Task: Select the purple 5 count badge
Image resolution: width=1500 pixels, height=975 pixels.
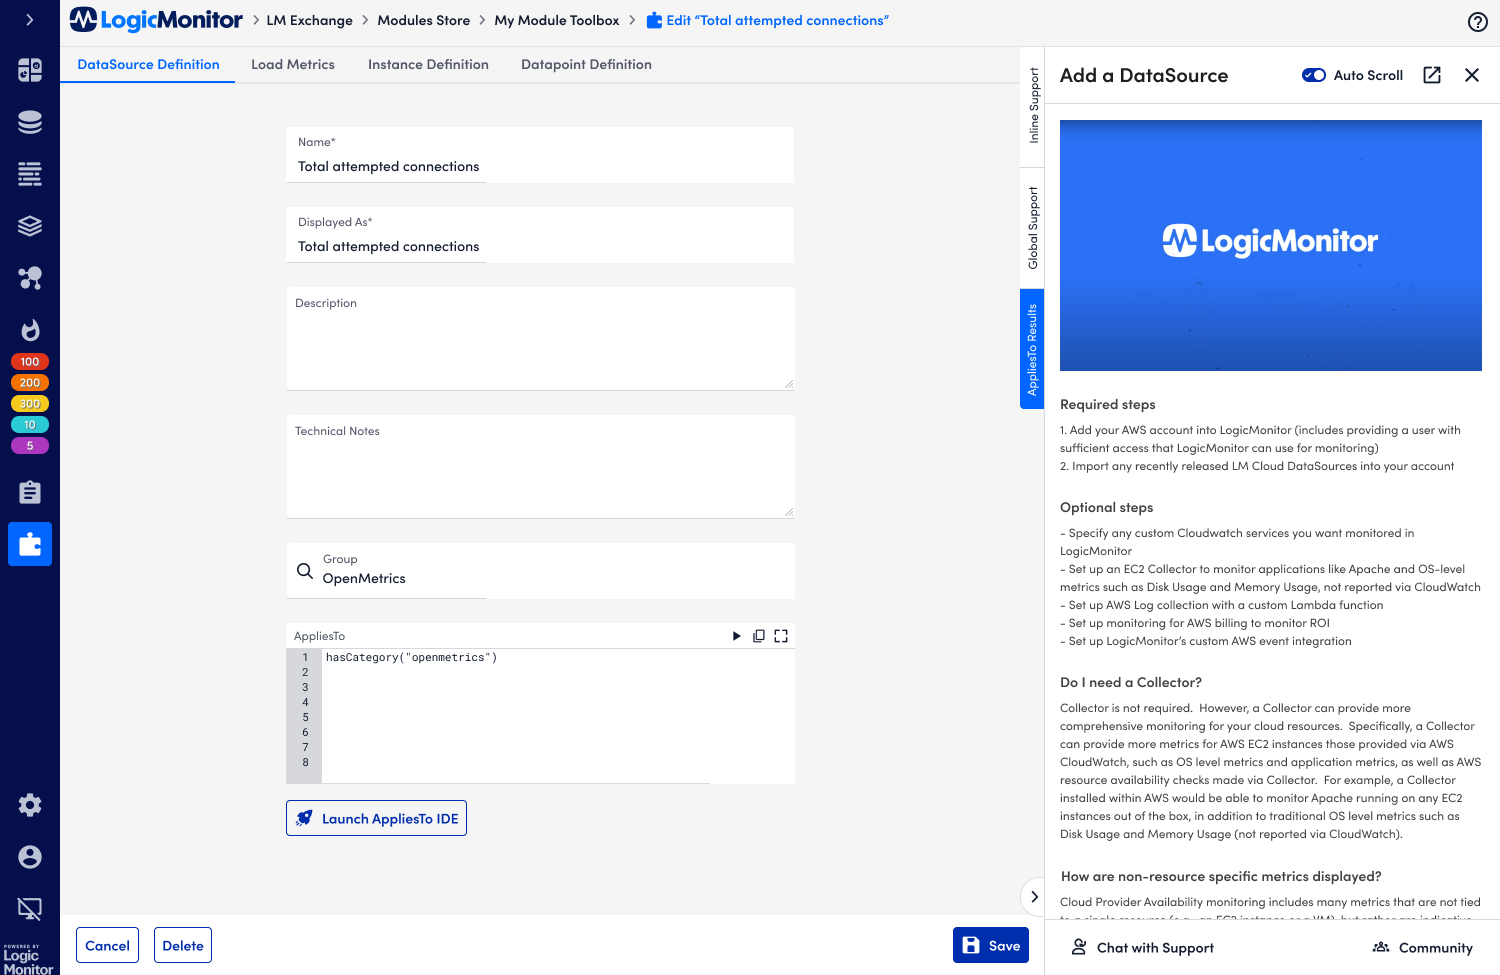Action: 30,446
